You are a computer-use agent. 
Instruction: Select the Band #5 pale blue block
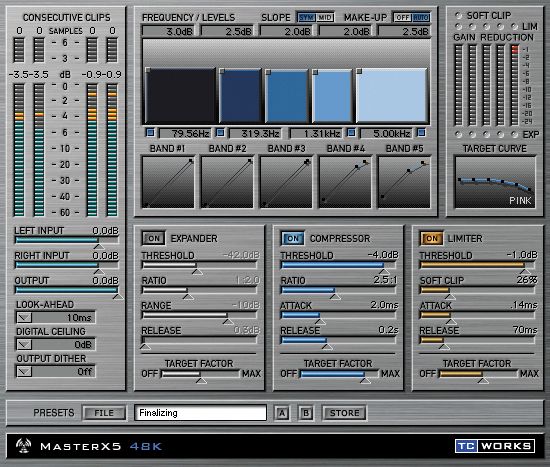click(x=392, y=95)
